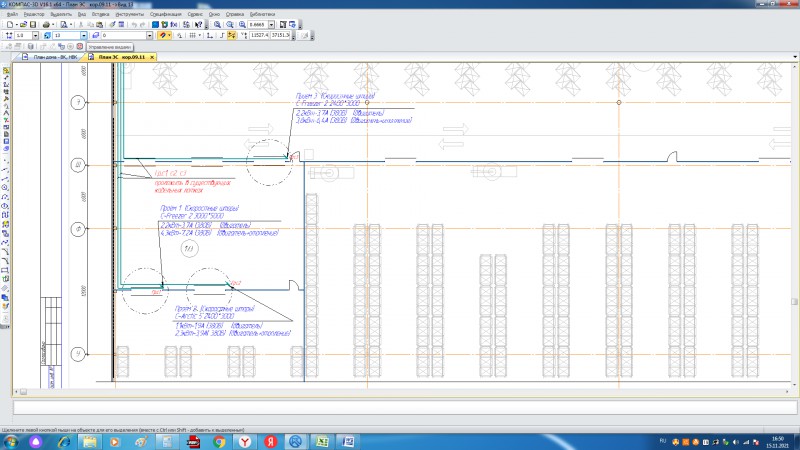Screen dimensions: 800x450
Task: Select the circle tool in left toolbar
Action: pyautogui.click(x=5, y=187)
